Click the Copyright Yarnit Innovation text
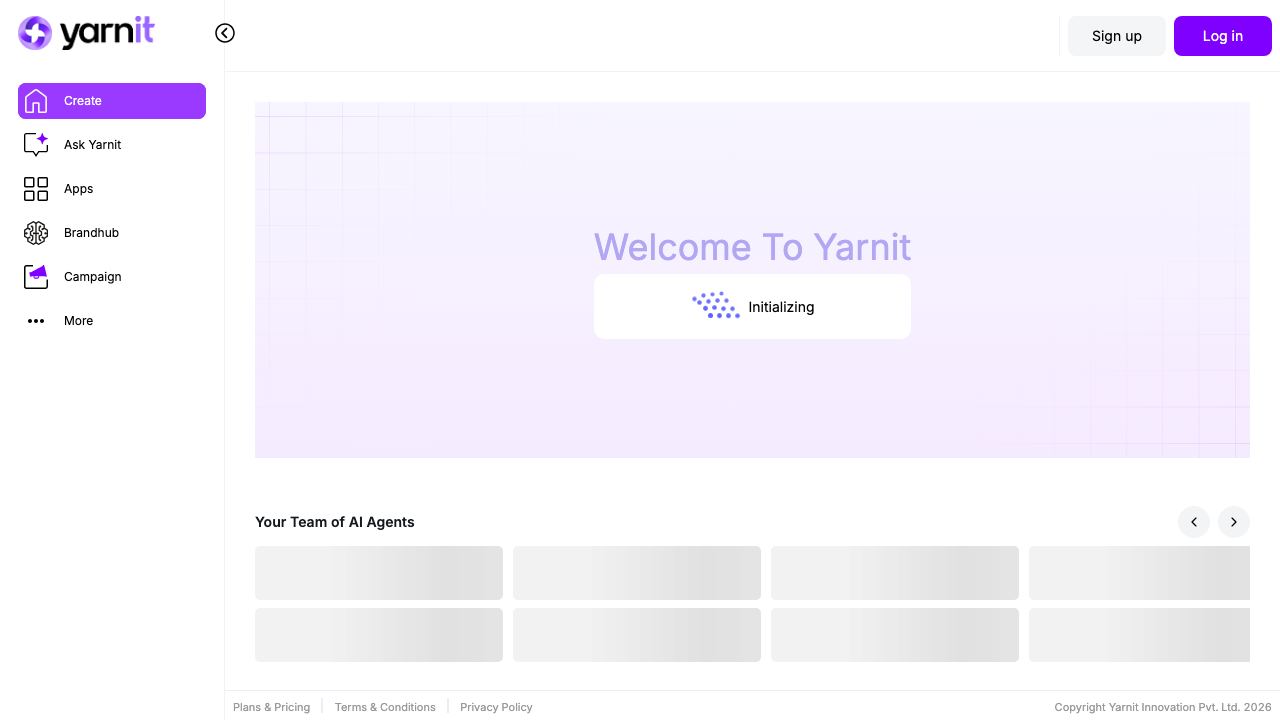The image size is (1280, 720). pyautogui.click(x=1163, y=707)
